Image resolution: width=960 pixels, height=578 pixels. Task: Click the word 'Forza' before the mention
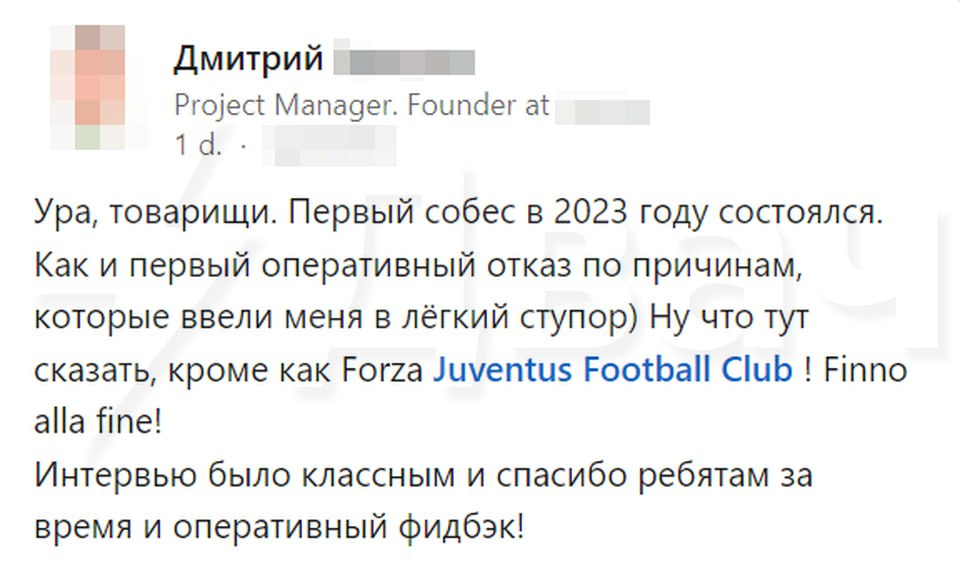(x=384, y=370)
